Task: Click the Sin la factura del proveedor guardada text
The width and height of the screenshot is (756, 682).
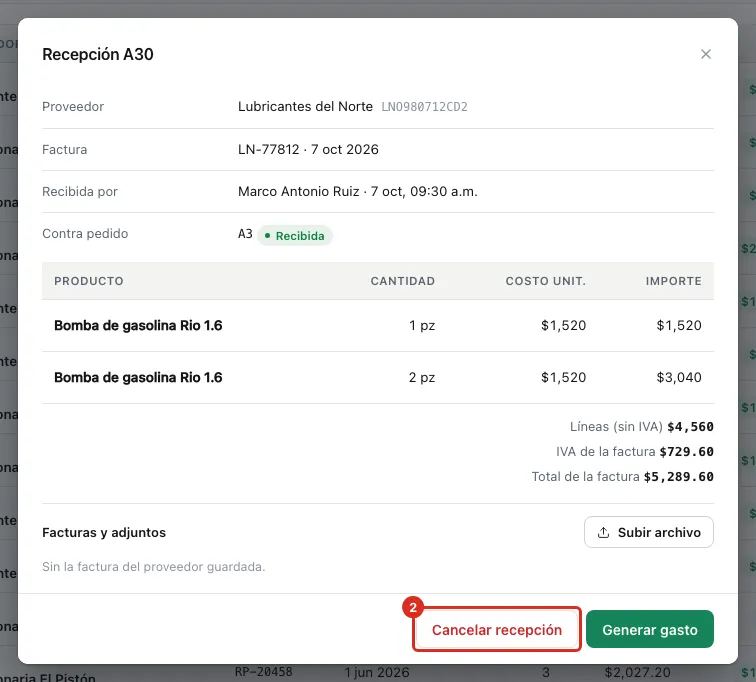Action: 153,567
